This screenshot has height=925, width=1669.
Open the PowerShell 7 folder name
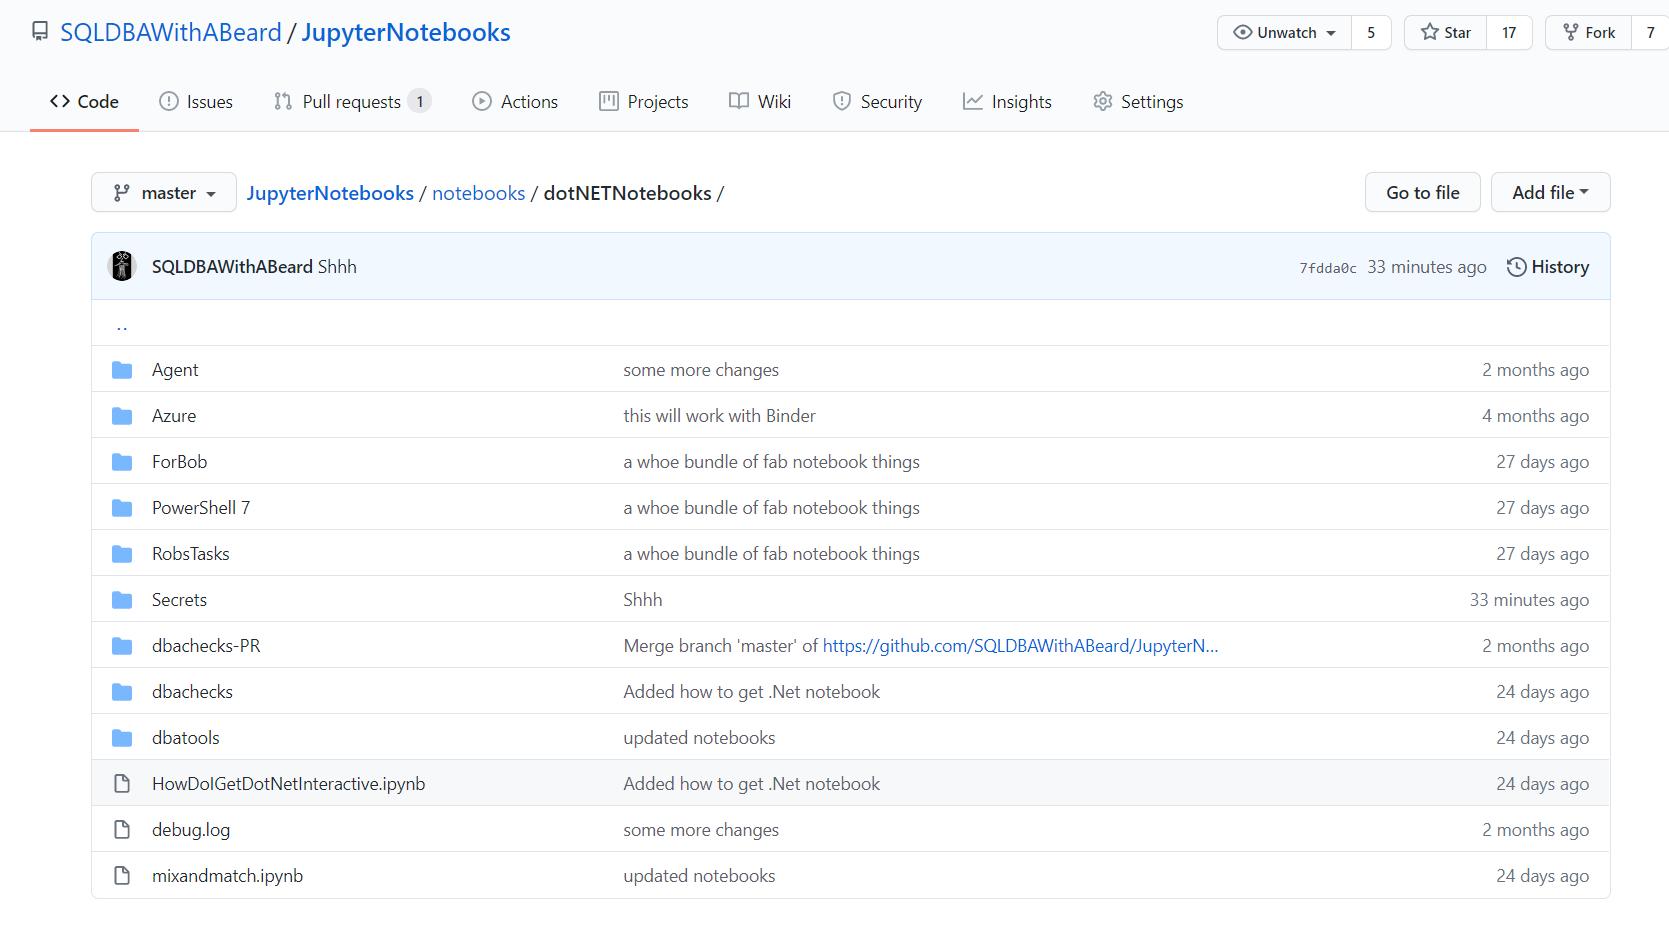click(201, 508)
